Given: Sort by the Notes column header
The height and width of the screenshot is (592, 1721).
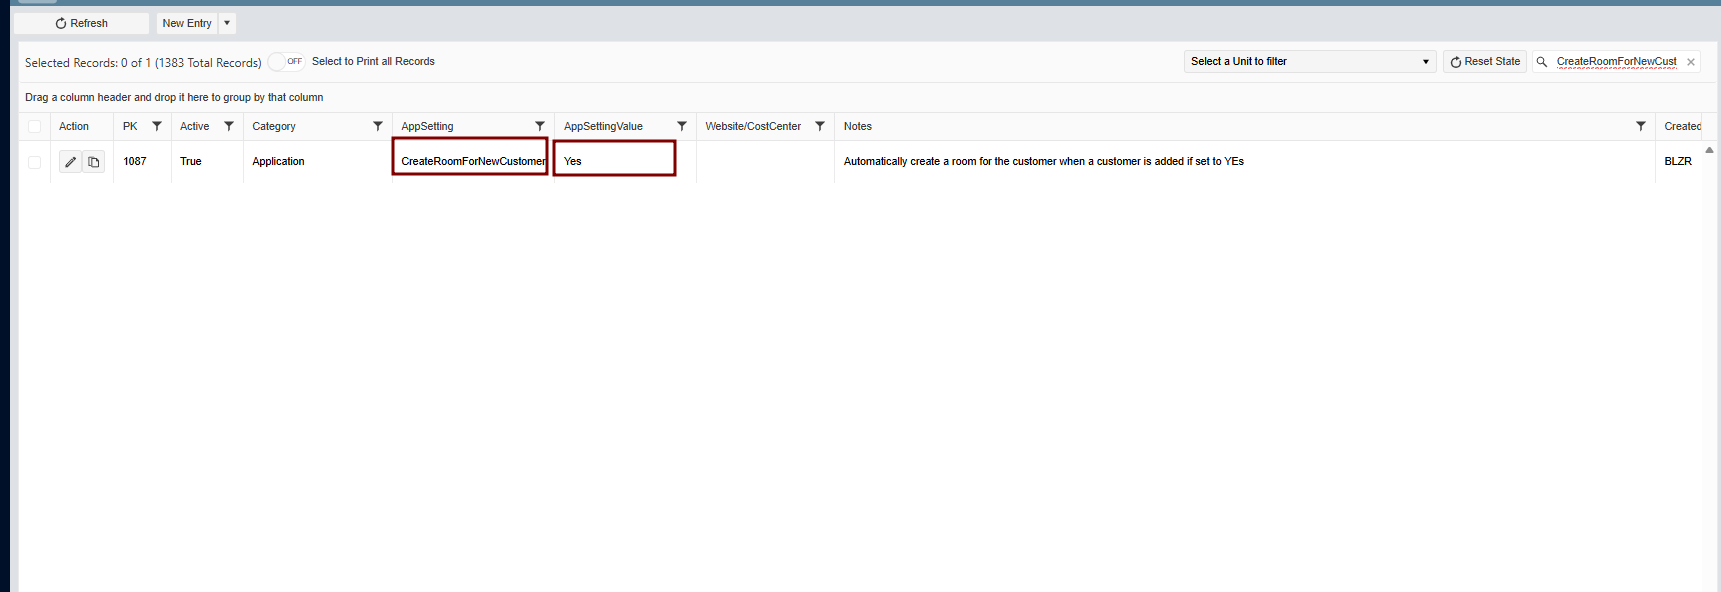Looking at the screenshot, I should click(858, 126).
